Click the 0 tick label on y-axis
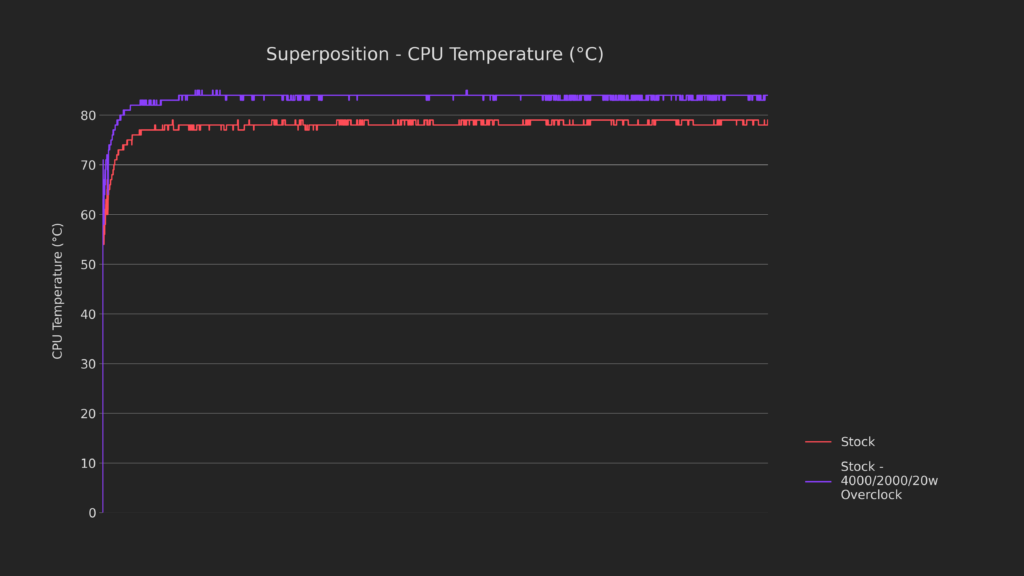Viewport: 1024px width, 576px height. (x=92, y=513)
